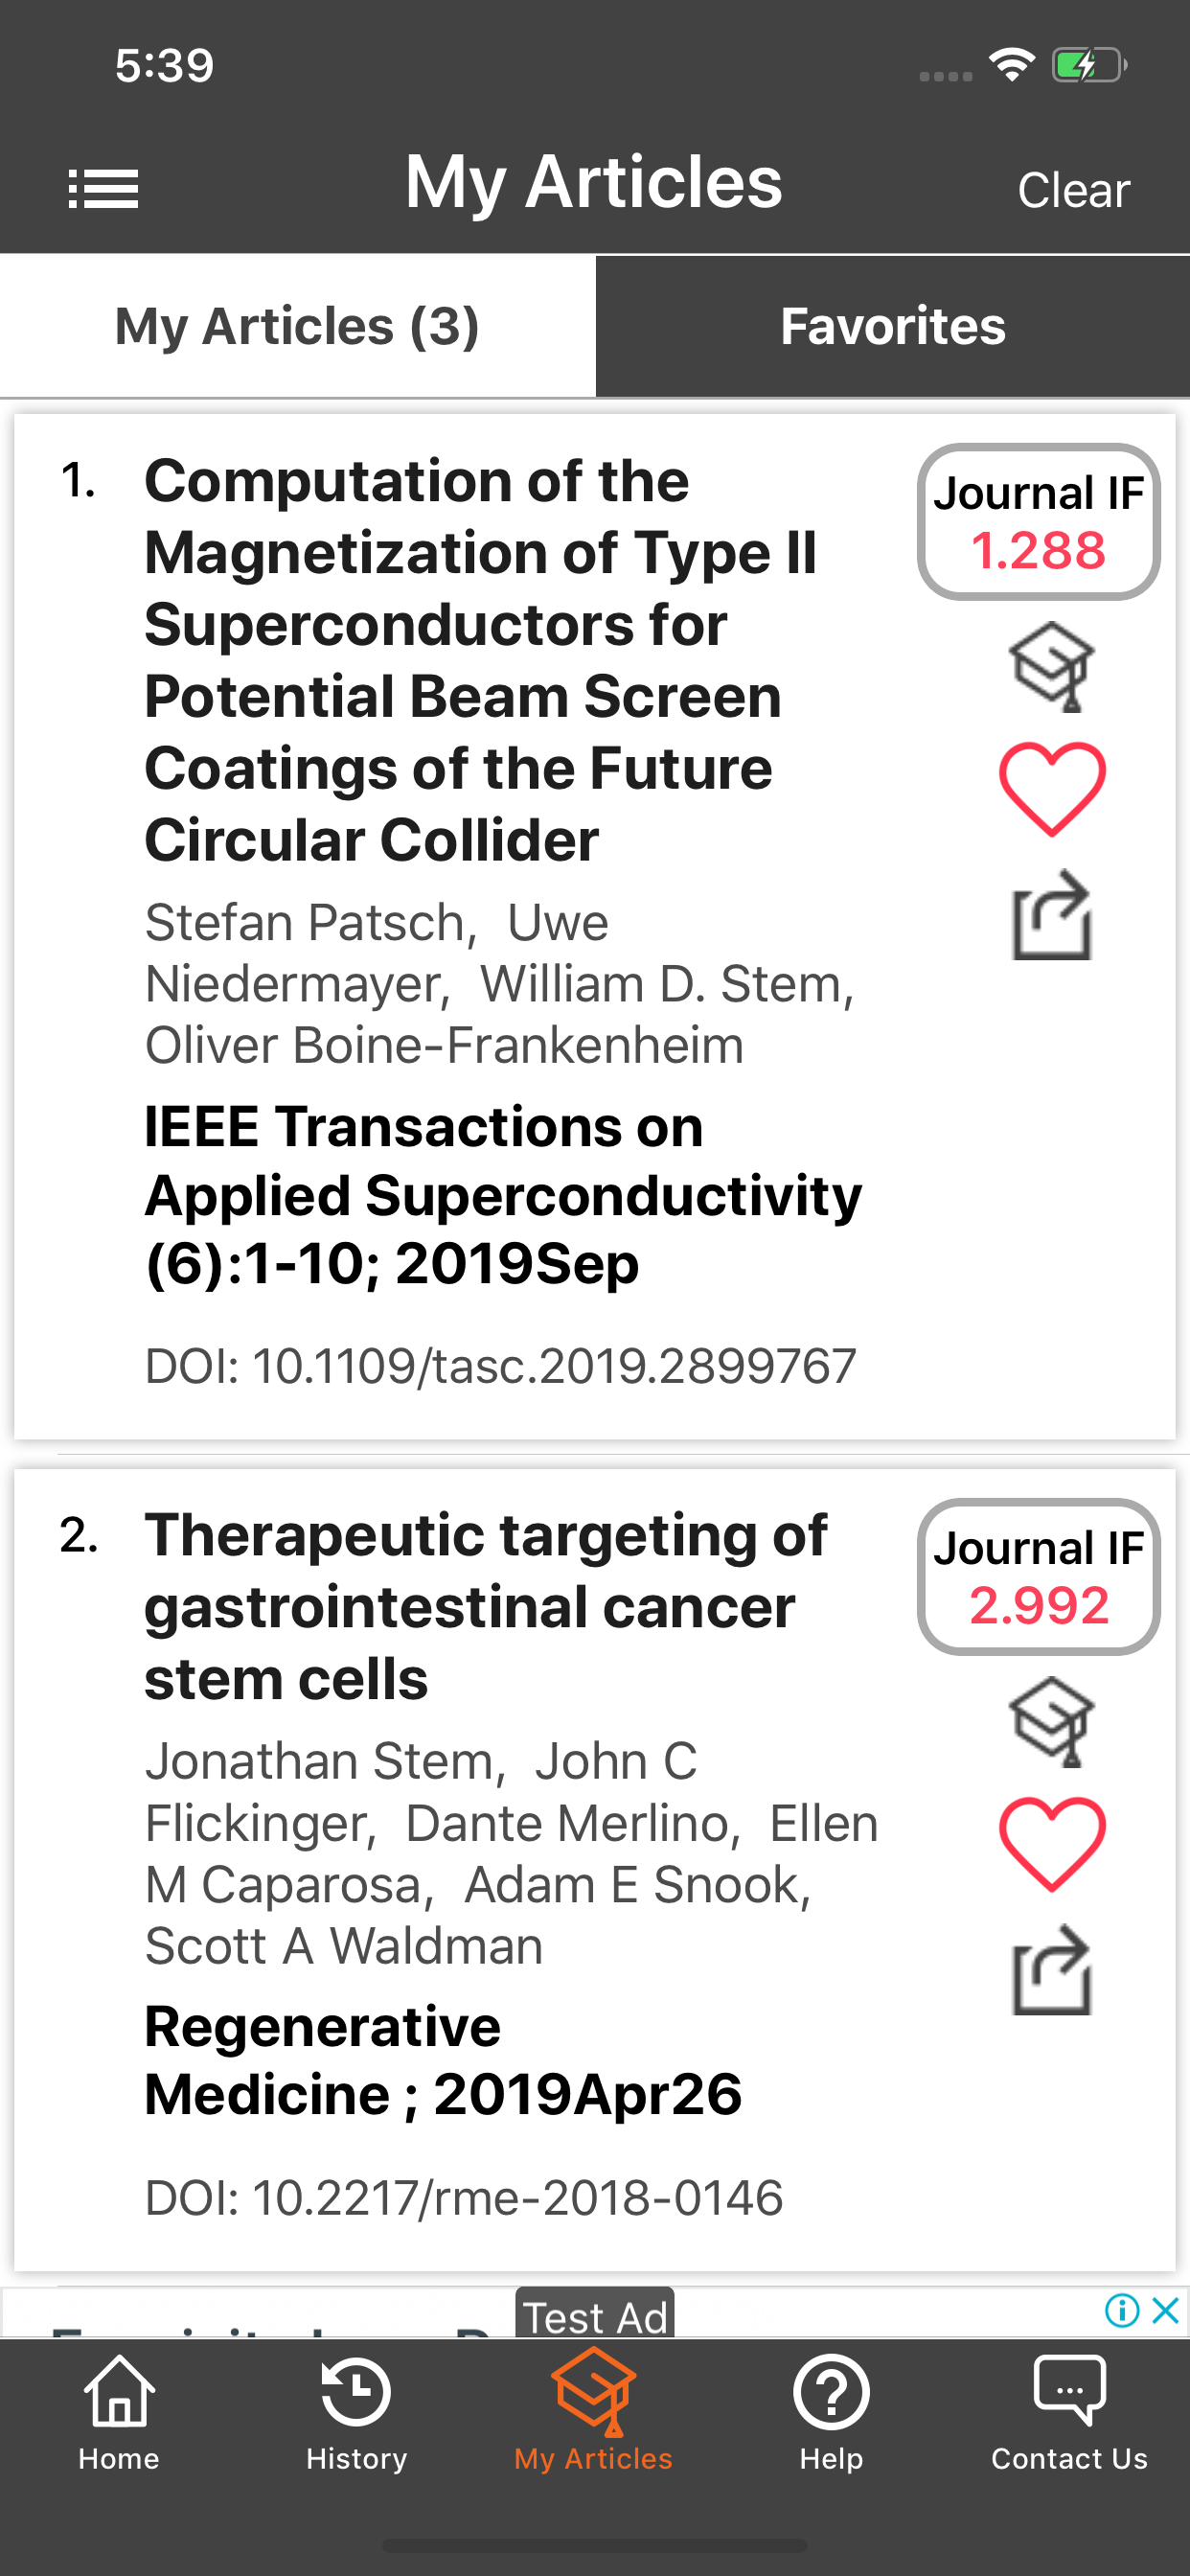
Task: Tap the graduation cap icon for article 1
Action: pos(1051,667)
